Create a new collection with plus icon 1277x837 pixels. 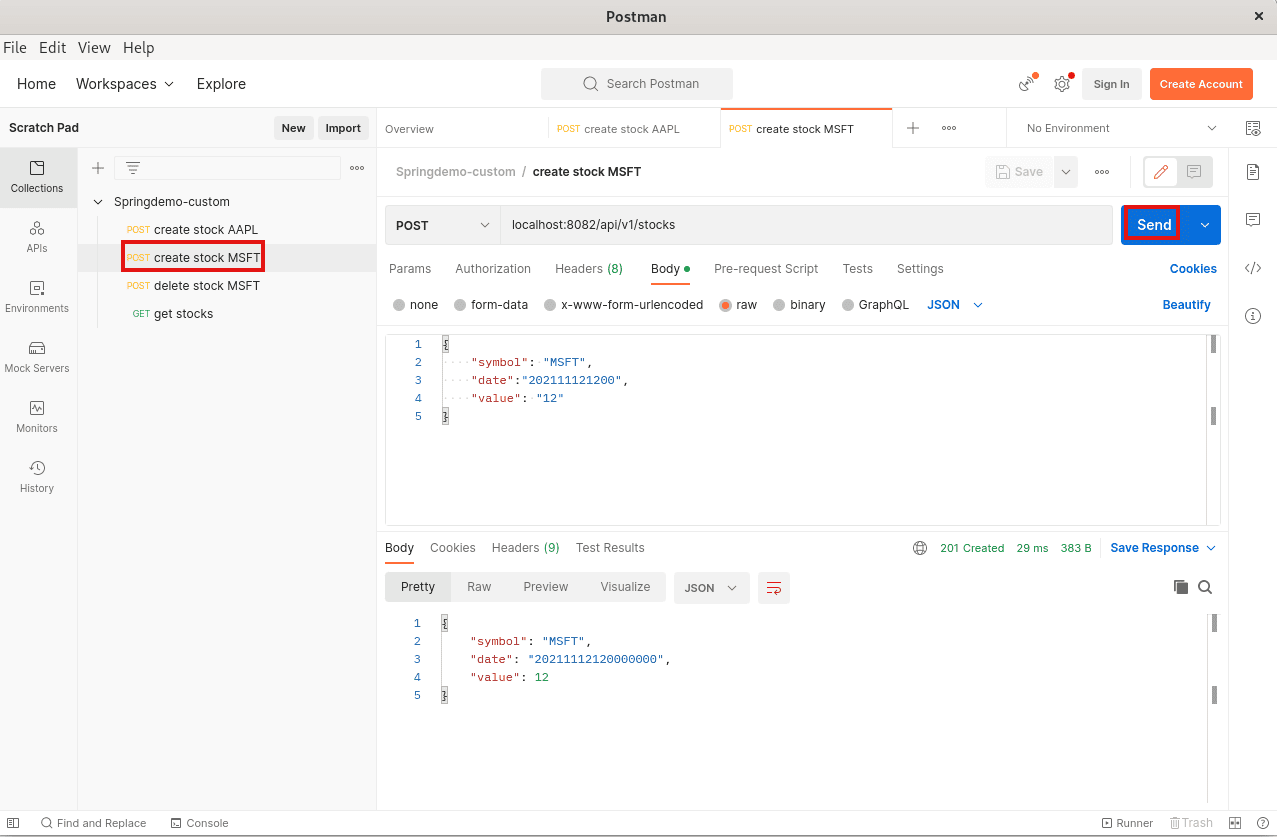pyautogui.click(x=98, y=168)
